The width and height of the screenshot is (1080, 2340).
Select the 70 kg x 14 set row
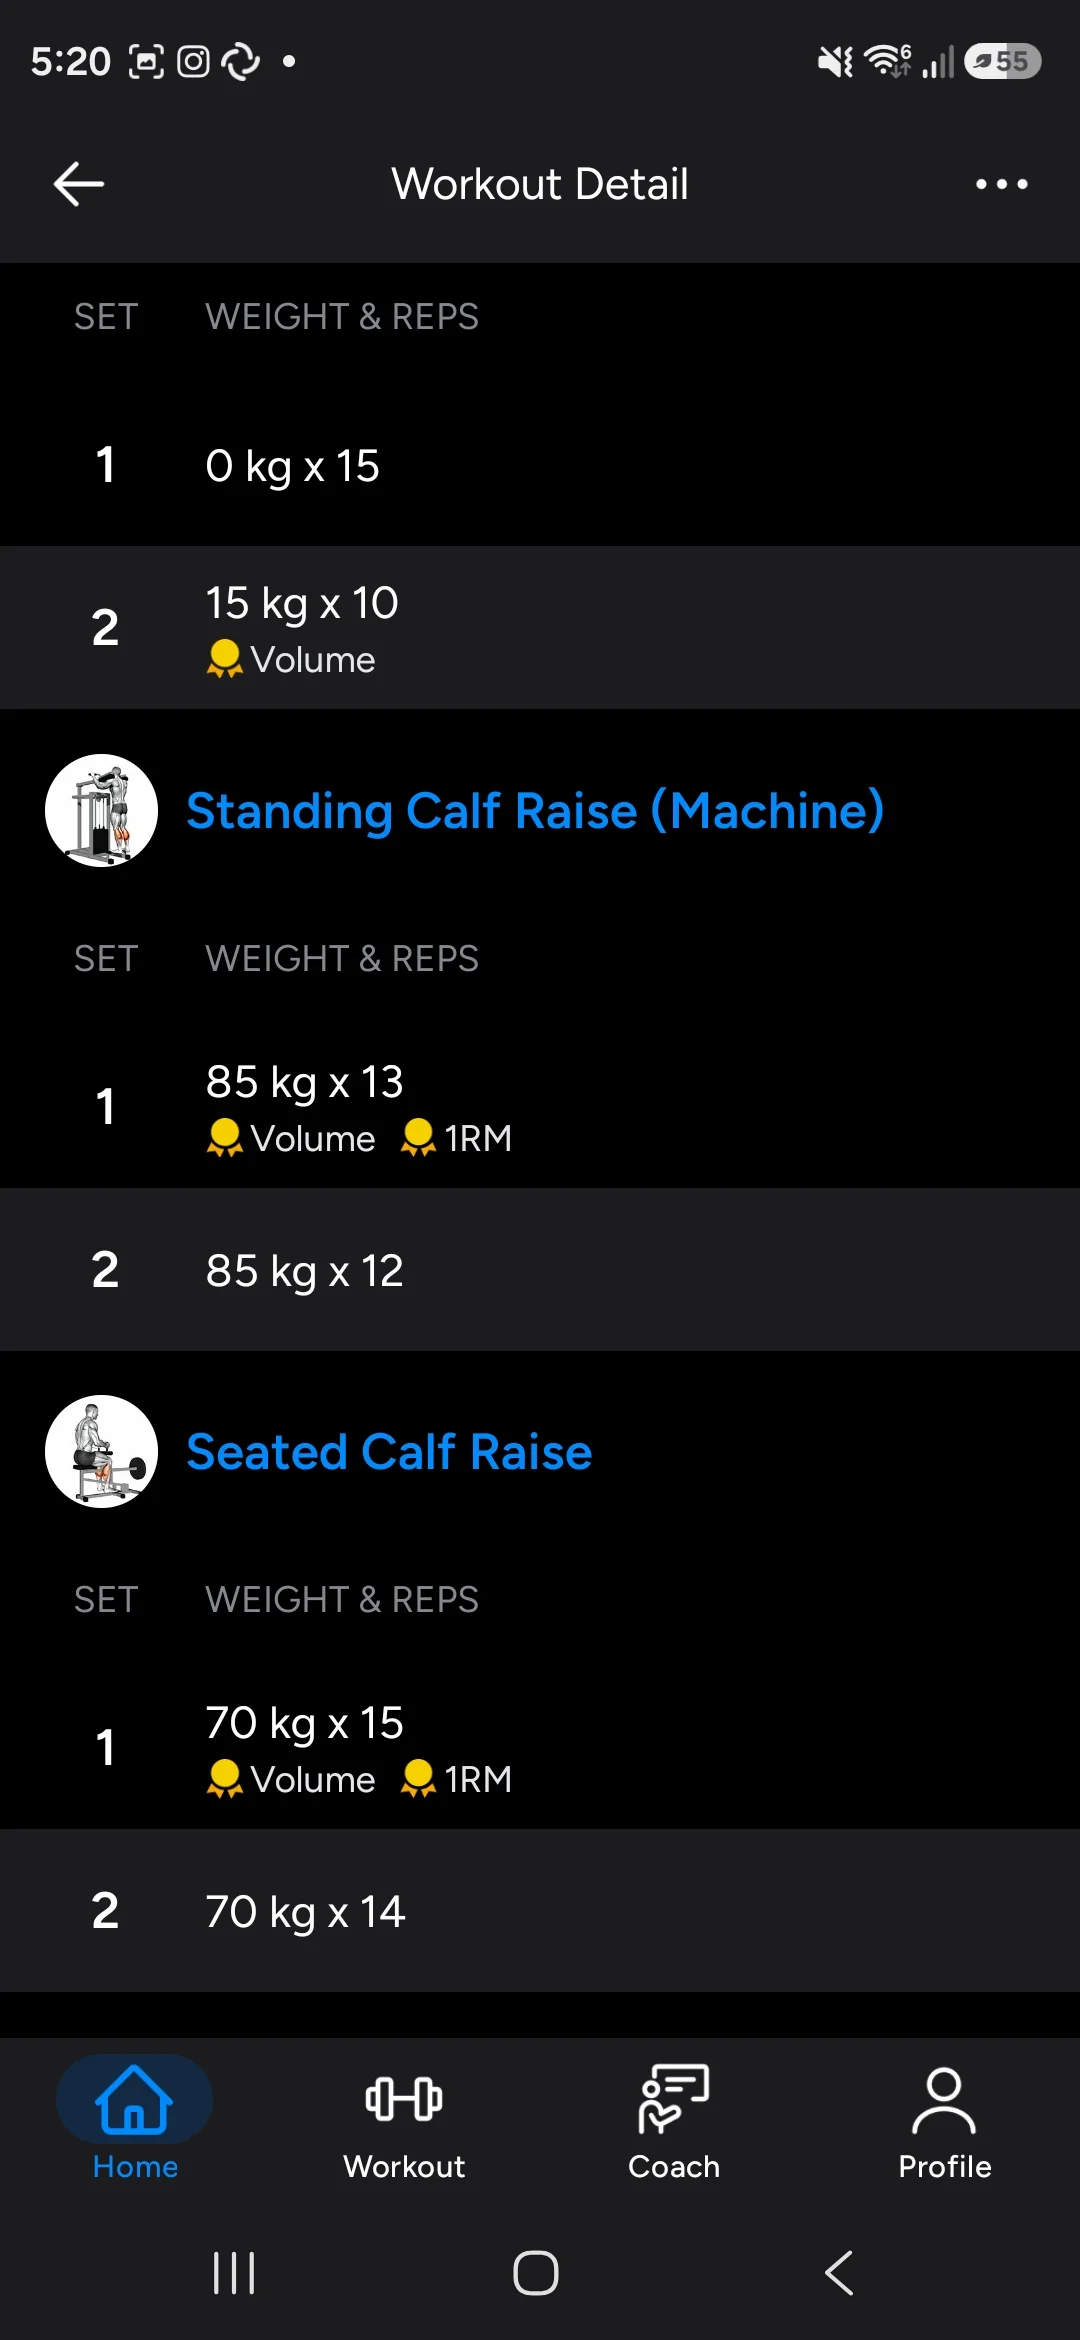[540, 1911]
